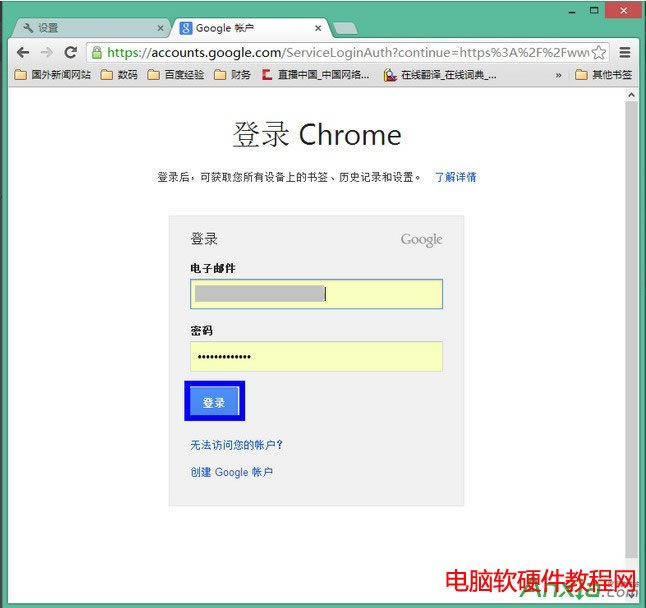This screenshot has height=608, width=646.
Task: Open the 直播中国 bookmark
Action: point(316,75)
